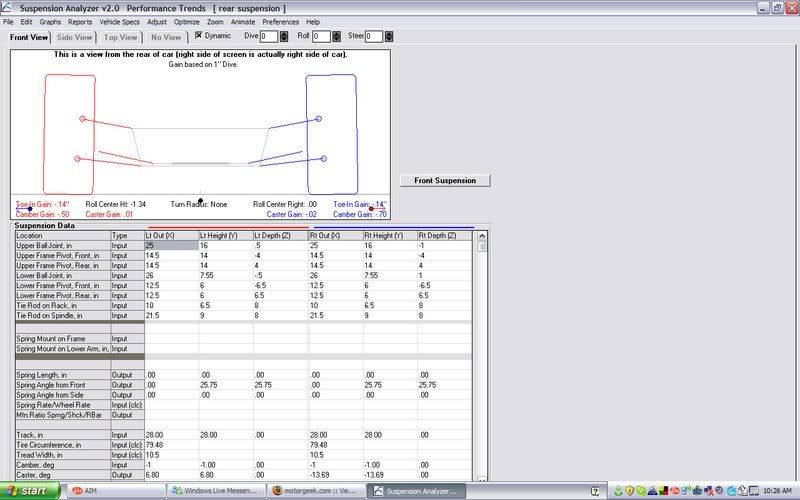The height and width of the screenshot is (500, 800).
Task: Toggle the Dynamic checkbox
Action: (x=199, y=36)
